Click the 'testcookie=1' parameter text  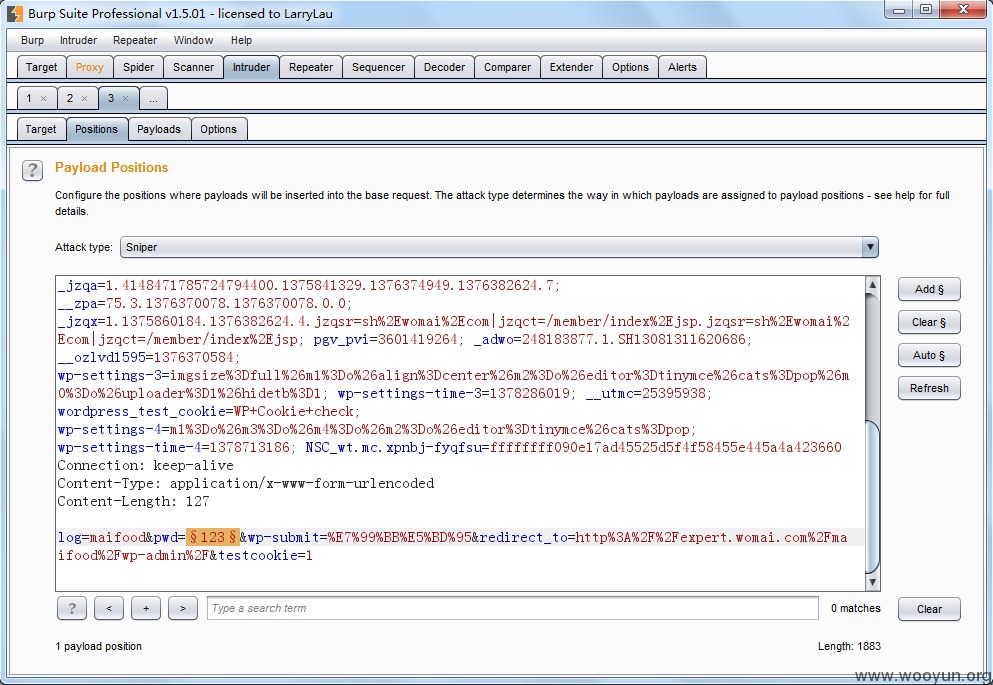[265, 555]
